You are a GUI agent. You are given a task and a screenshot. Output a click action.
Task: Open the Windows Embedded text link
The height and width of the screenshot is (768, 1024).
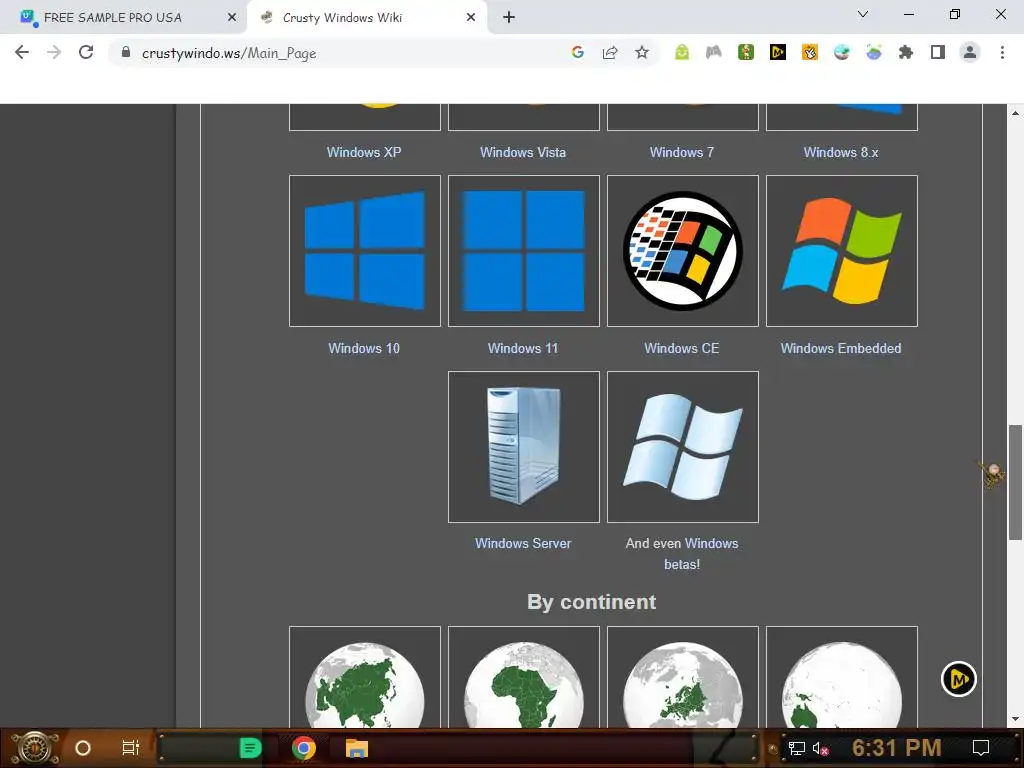841,348
